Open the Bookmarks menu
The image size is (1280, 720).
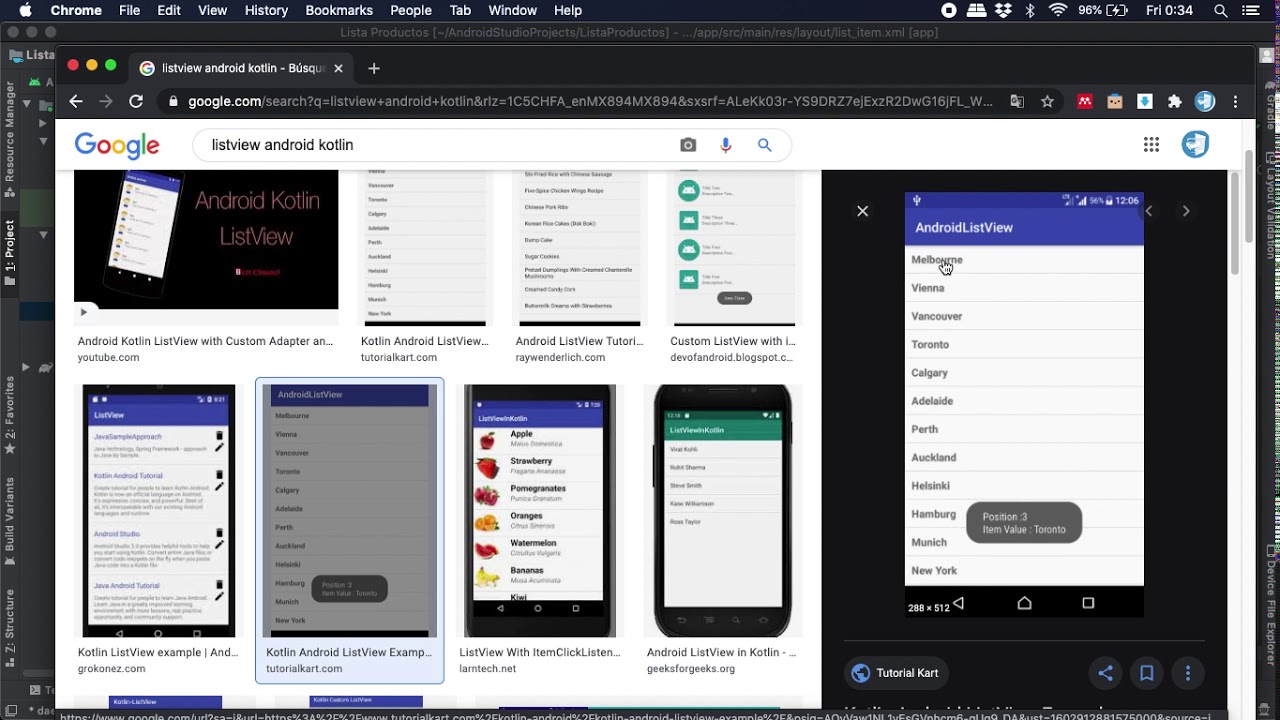pos(339,10)
